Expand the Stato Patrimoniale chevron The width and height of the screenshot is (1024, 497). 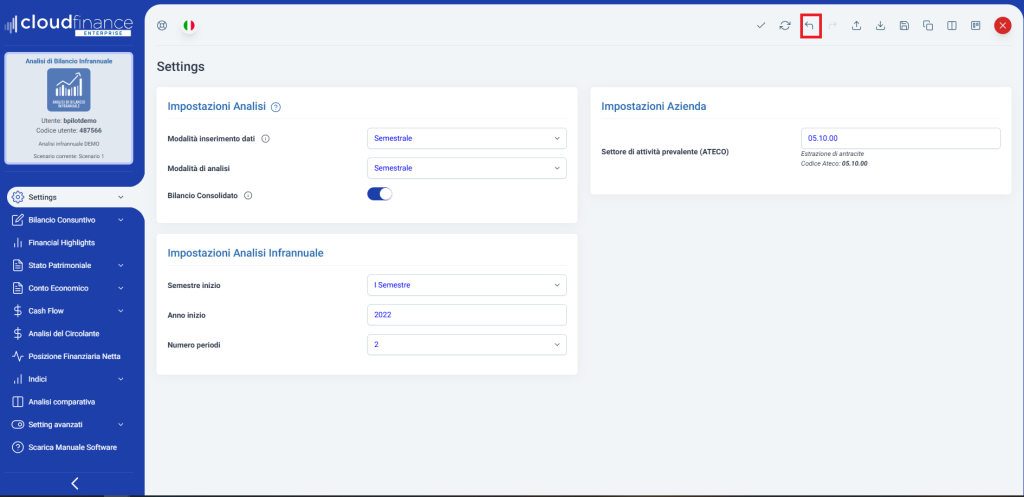coord(121,266)
